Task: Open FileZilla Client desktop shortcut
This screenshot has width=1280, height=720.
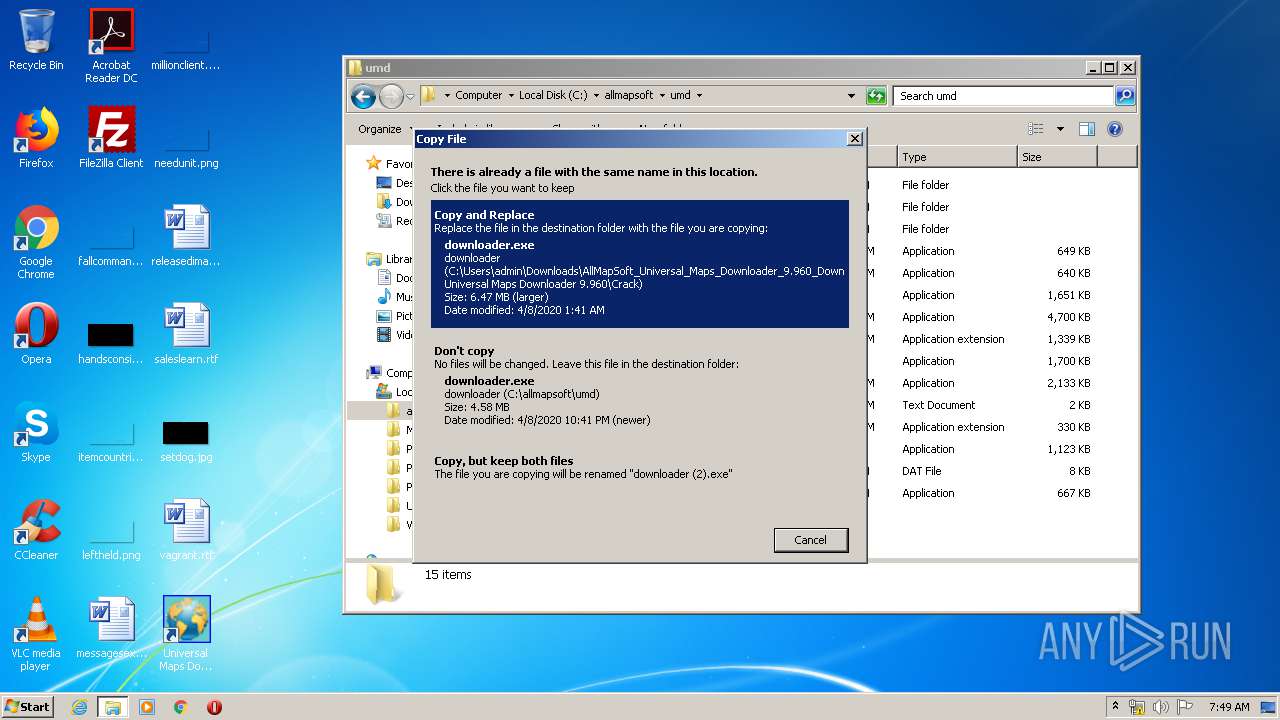Action: tap(111, 137)
